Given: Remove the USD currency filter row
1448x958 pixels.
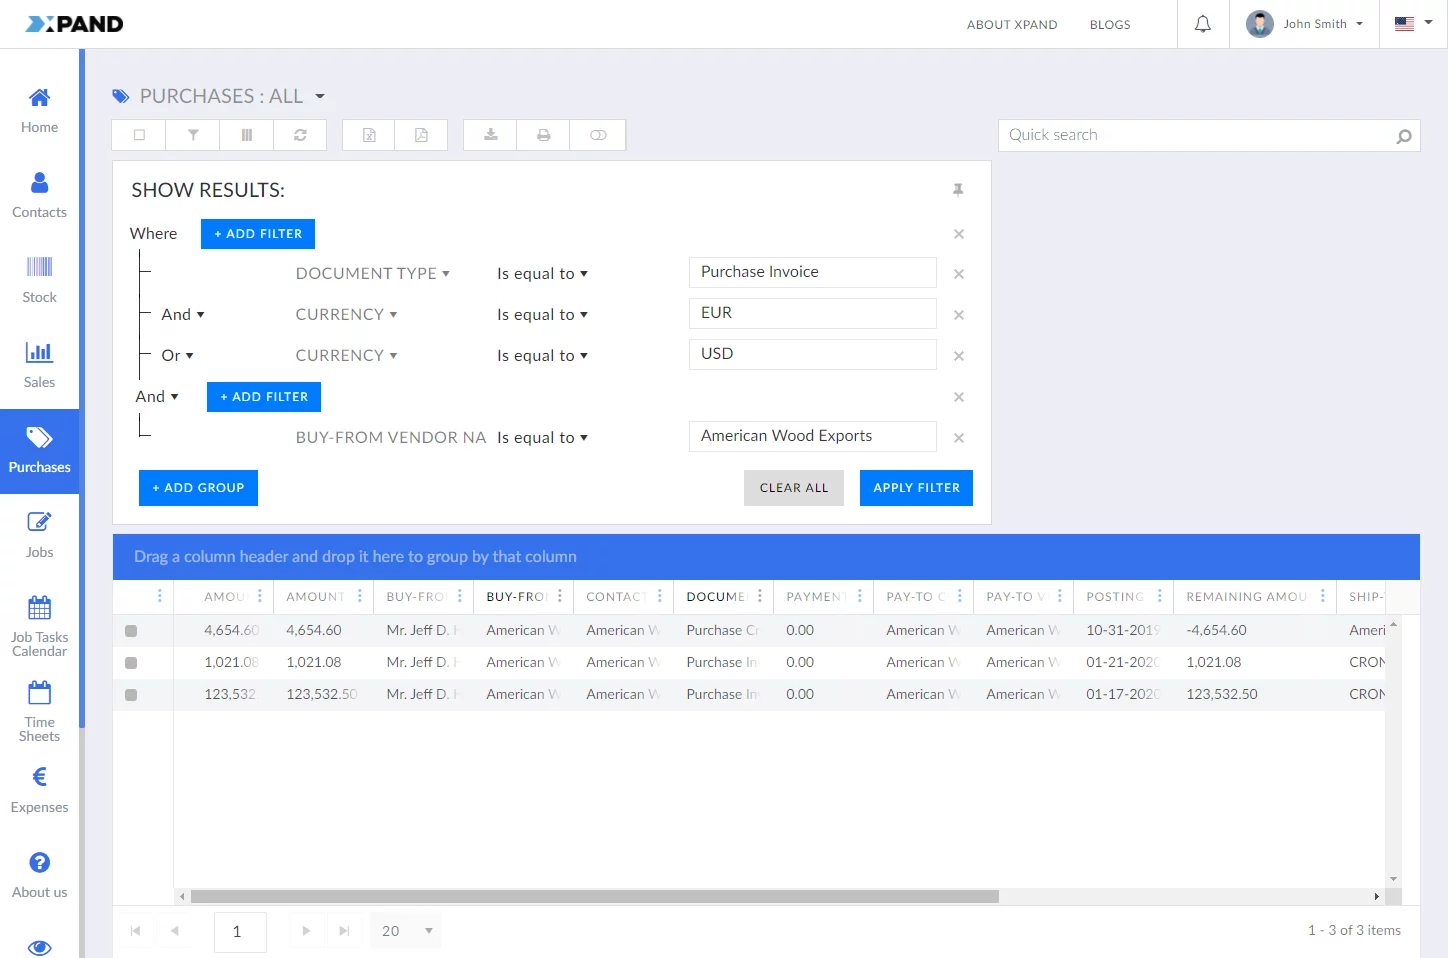Looking at the screenshot, I should pyautogui.click(x=958, y=356).
